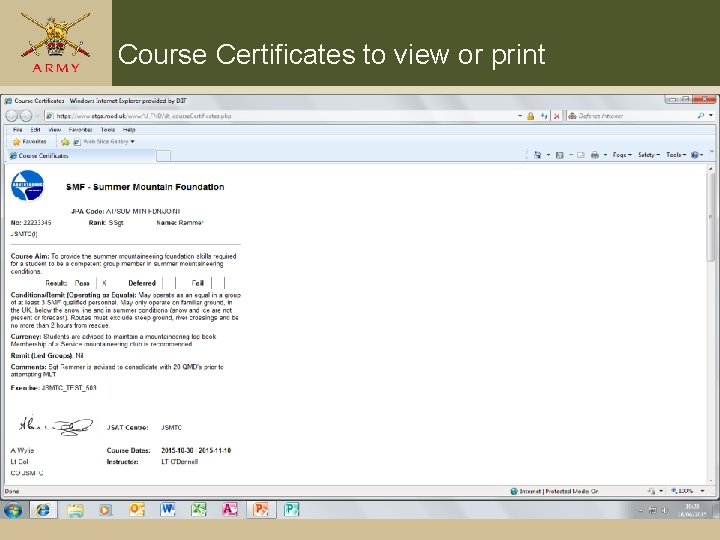Open Access from the taskbar
This screenshot has width=720, height=540.
point(230,510)
